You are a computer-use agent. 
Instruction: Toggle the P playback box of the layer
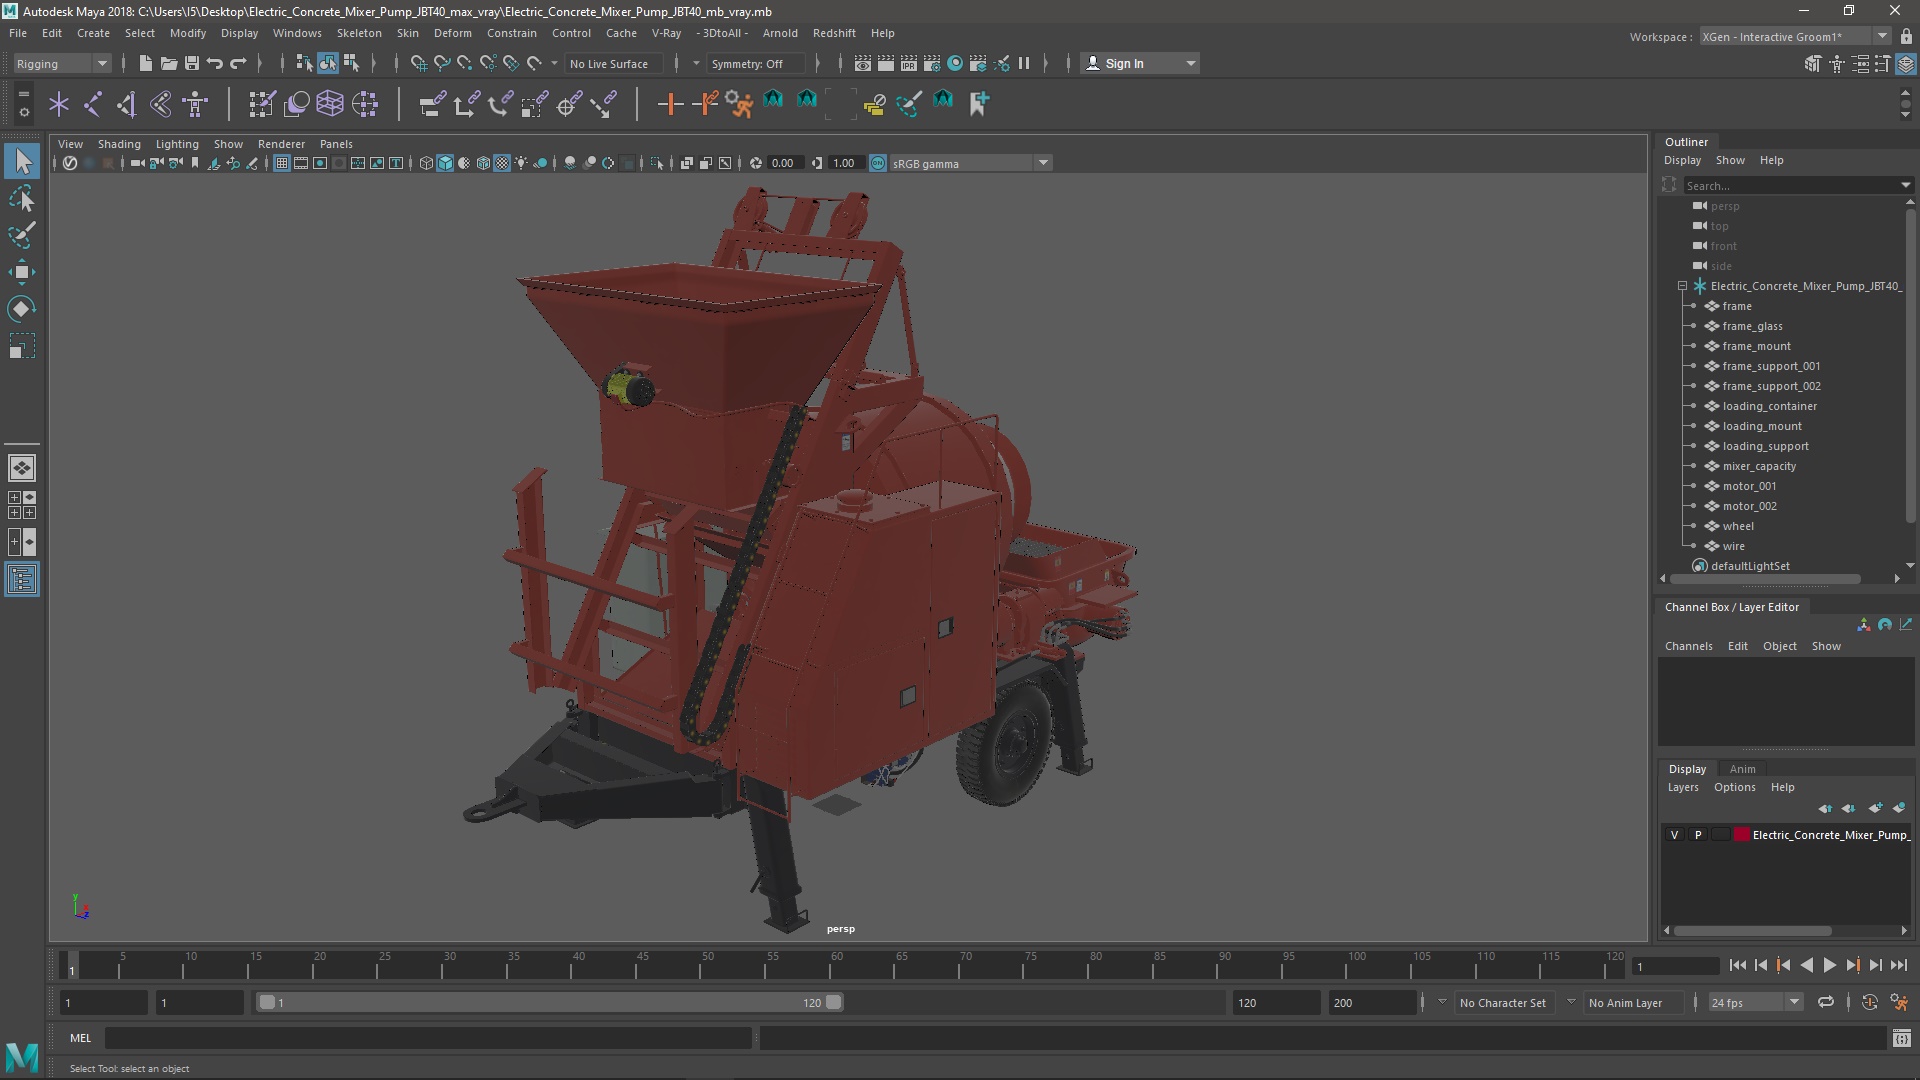coord(1698,835)
